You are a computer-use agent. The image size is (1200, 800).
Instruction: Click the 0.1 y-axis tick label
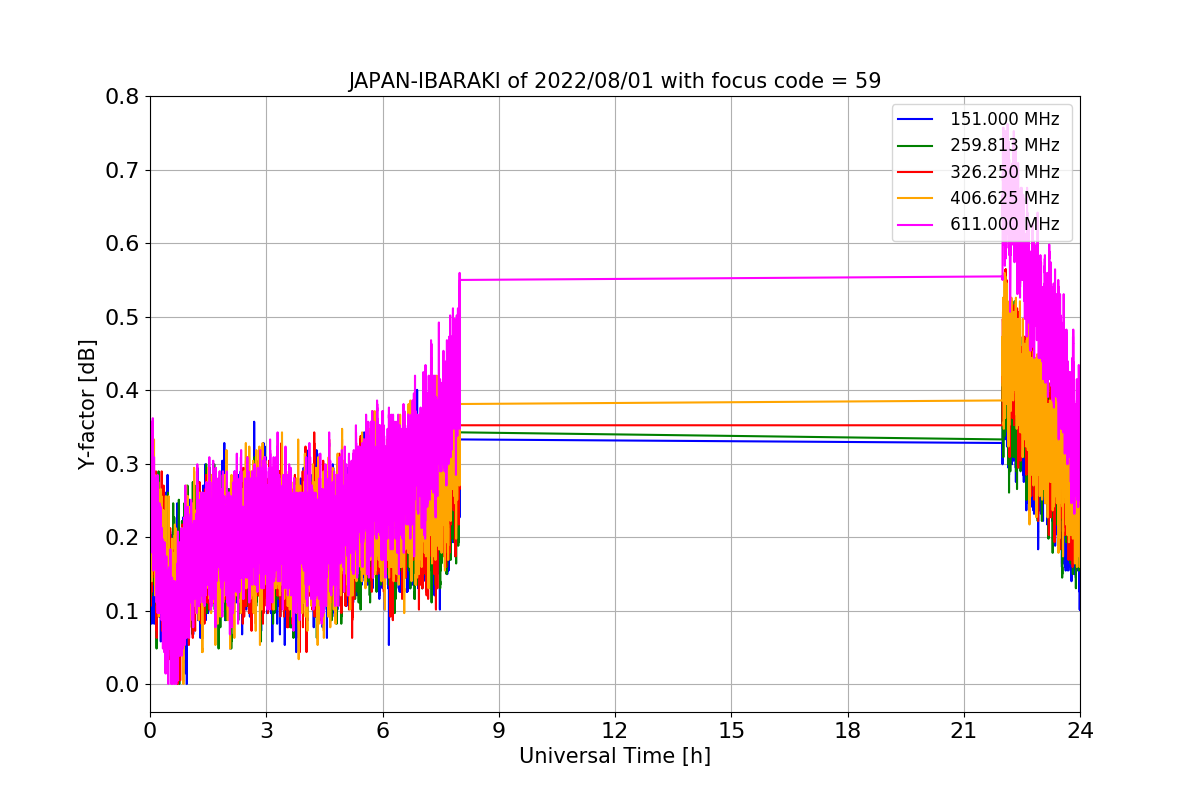(123, 611)
